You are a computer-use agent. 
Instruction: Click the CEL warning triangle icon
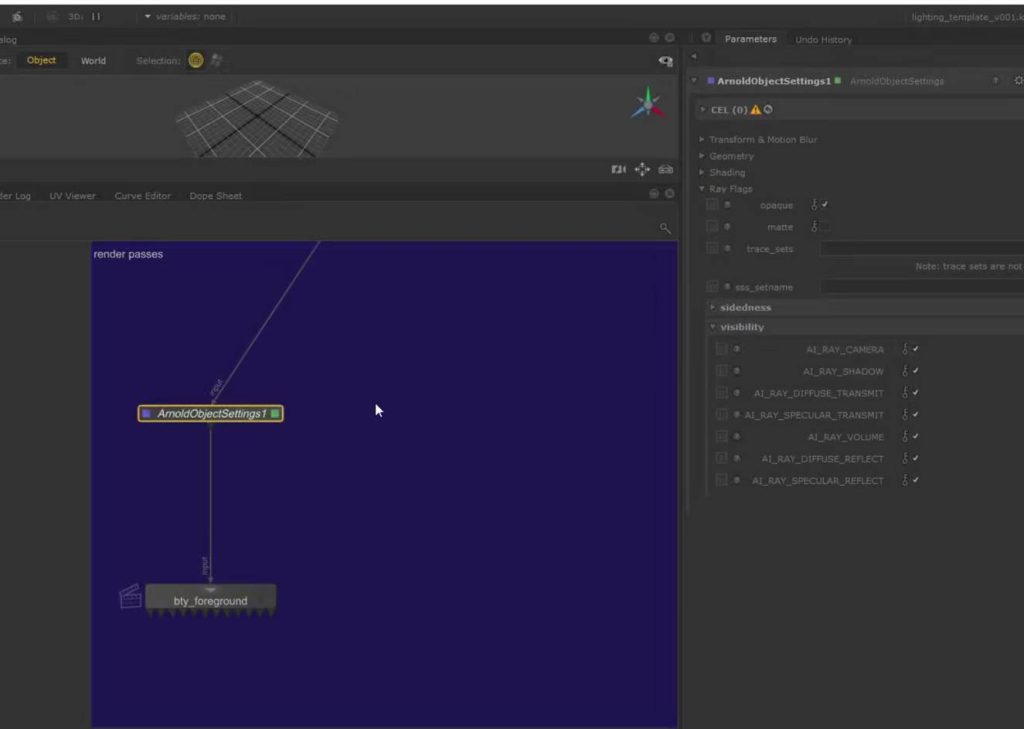coord(755,110)
